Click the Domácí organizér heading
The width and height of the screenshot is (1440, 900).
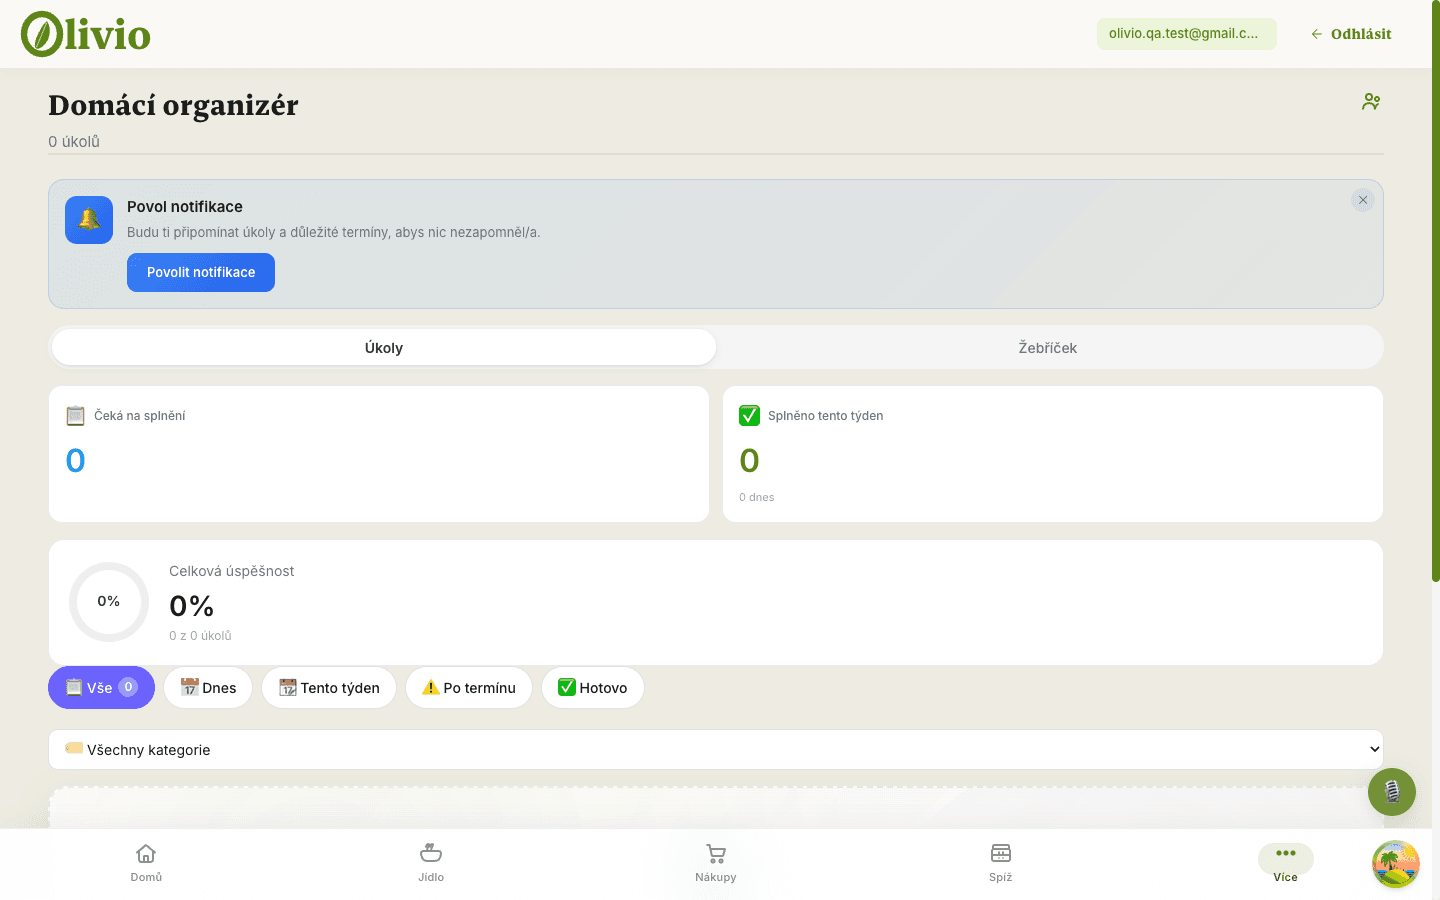(x=173, y=105)
